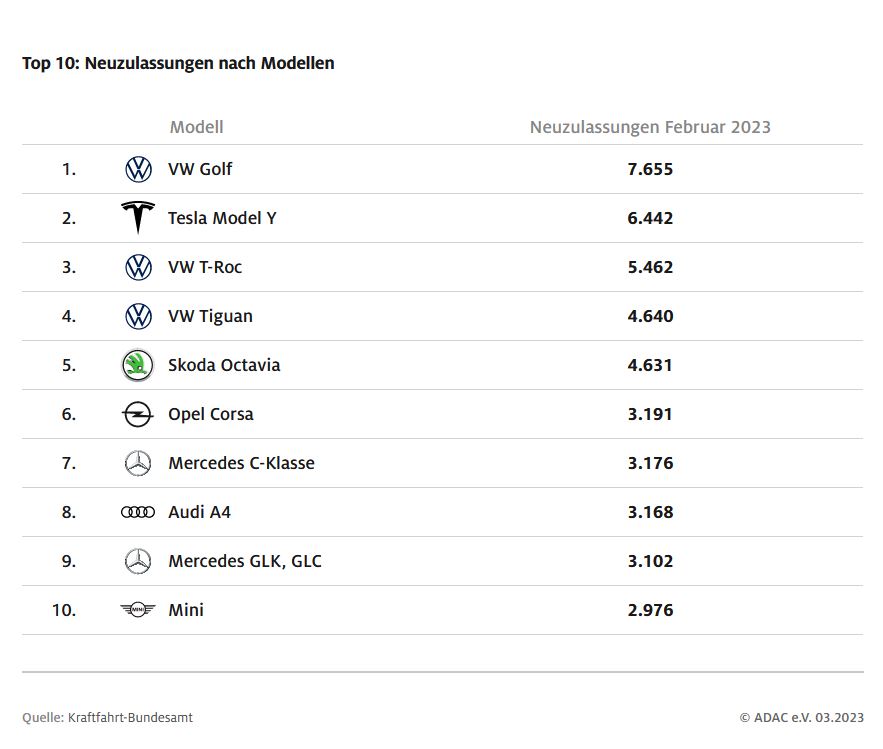
Task: Click the ADAC e.V. 03.2023 copyright notice
Action: point(802,717)
